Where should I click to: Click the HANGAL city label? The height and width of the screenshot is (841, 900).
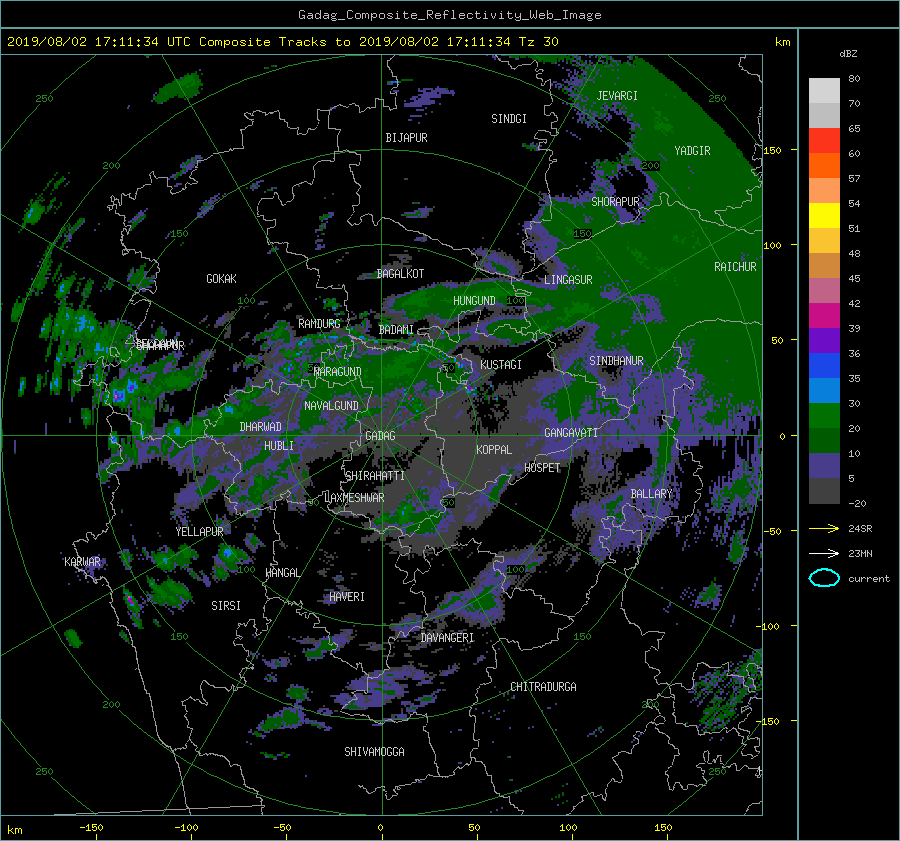pyautogui.click(x=282, y=573)
